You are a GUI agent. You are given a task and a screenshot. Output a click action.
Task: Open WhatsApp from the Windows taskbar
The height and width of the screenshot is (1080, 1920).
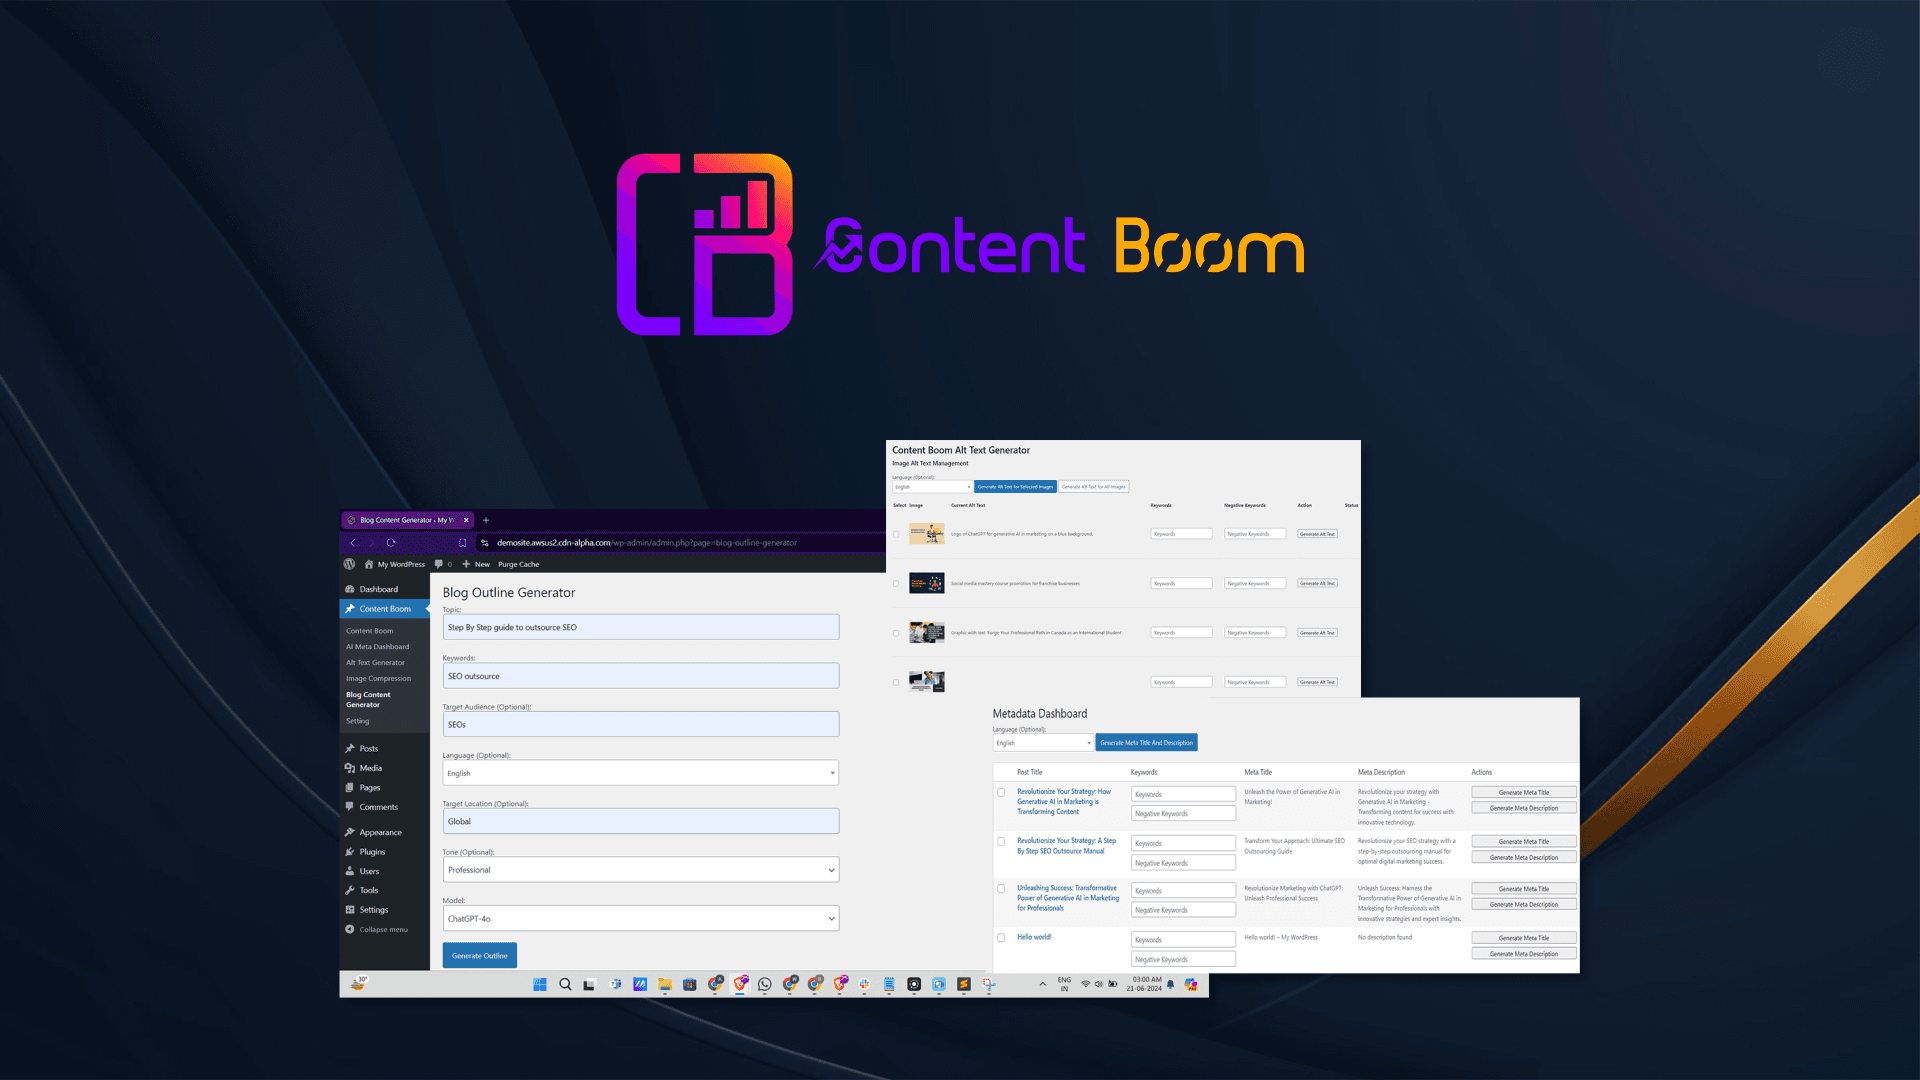click(765, 985)
